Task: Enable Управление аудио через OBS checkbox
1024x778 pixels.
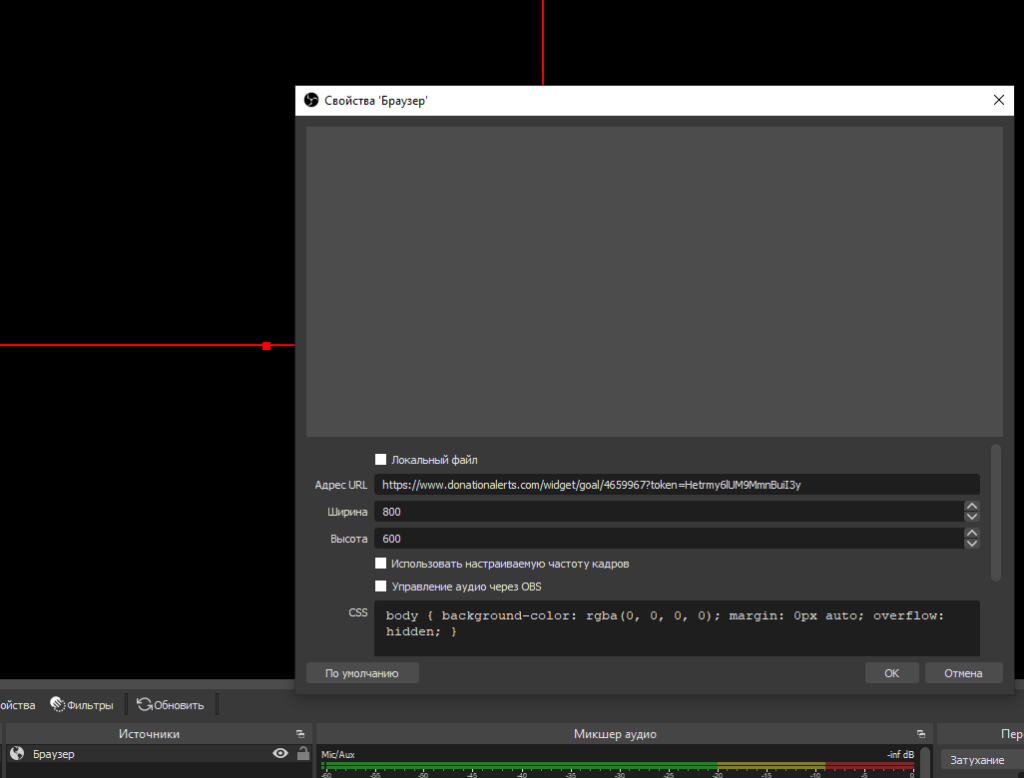Action: 380,587
